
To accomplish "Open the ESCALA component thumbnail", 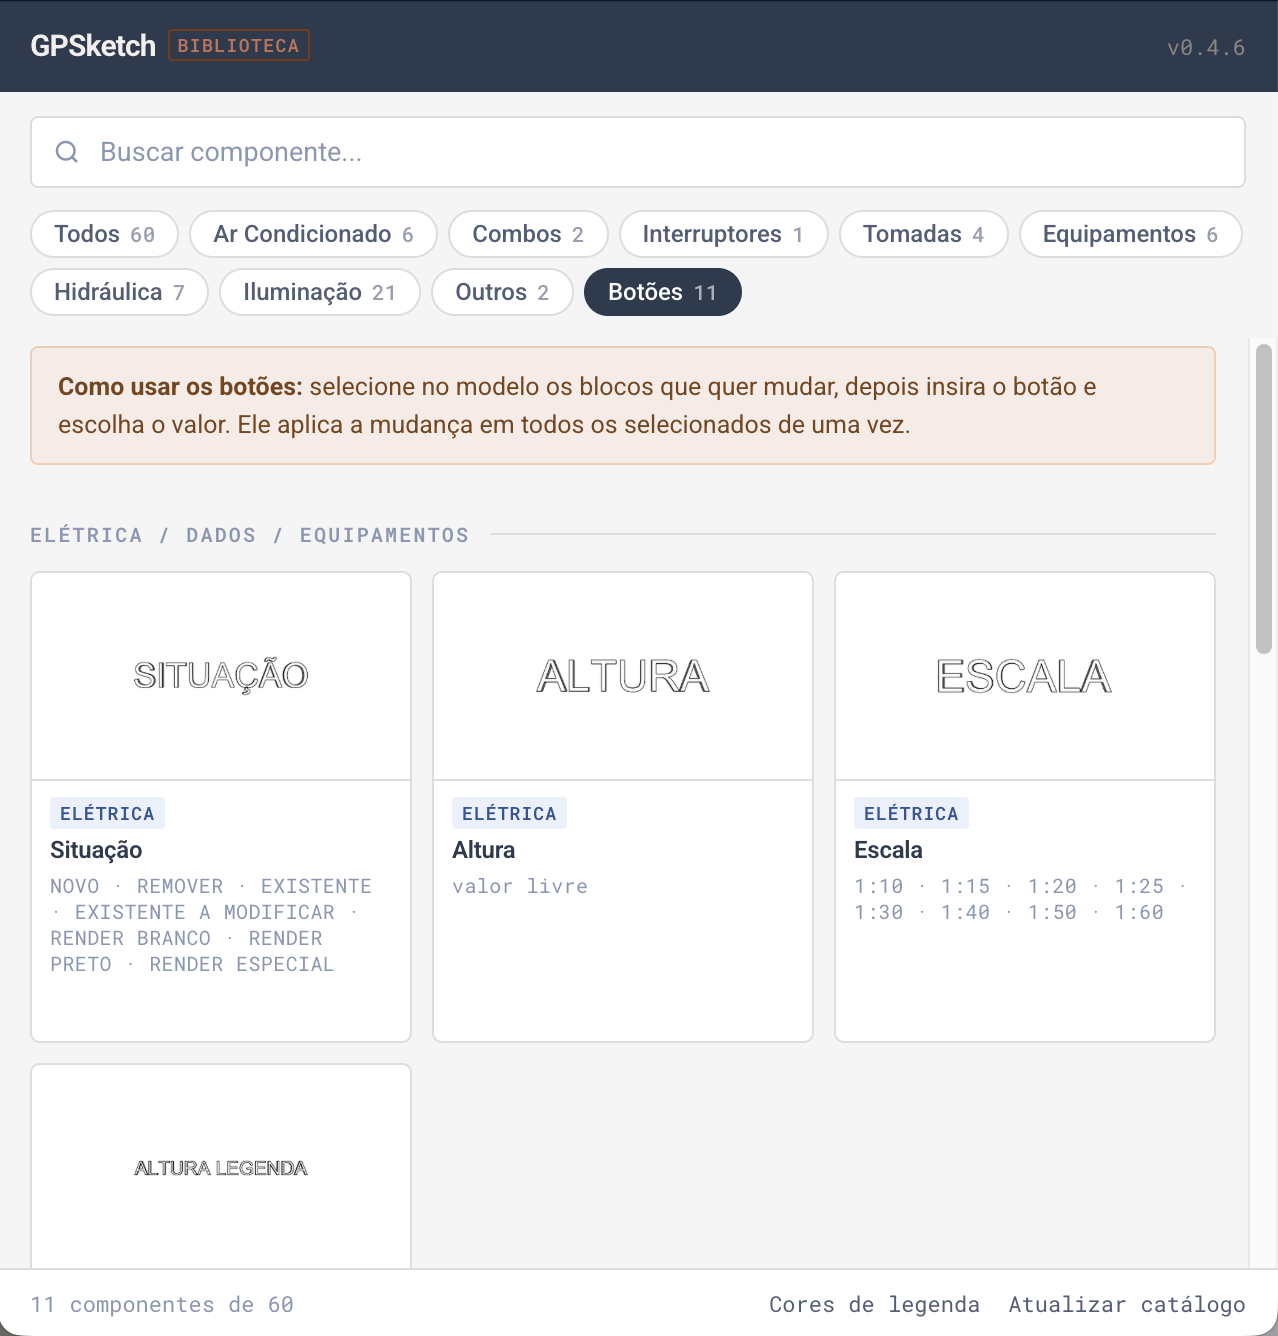I will tap(1025, 676).
